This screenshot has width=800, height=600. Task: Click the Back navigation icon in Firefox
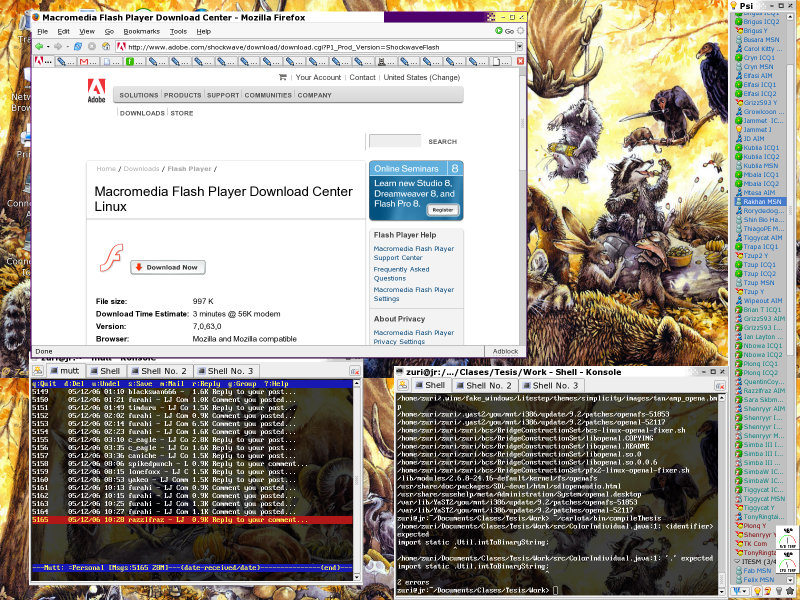point(39,45)
